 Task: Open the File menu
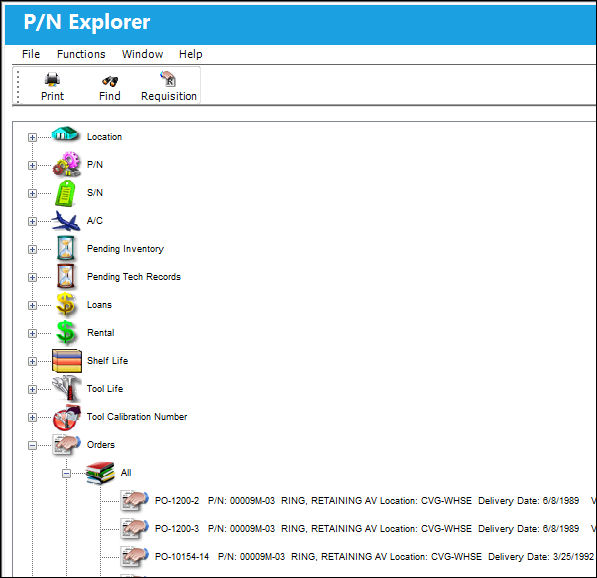coord(31,54)
